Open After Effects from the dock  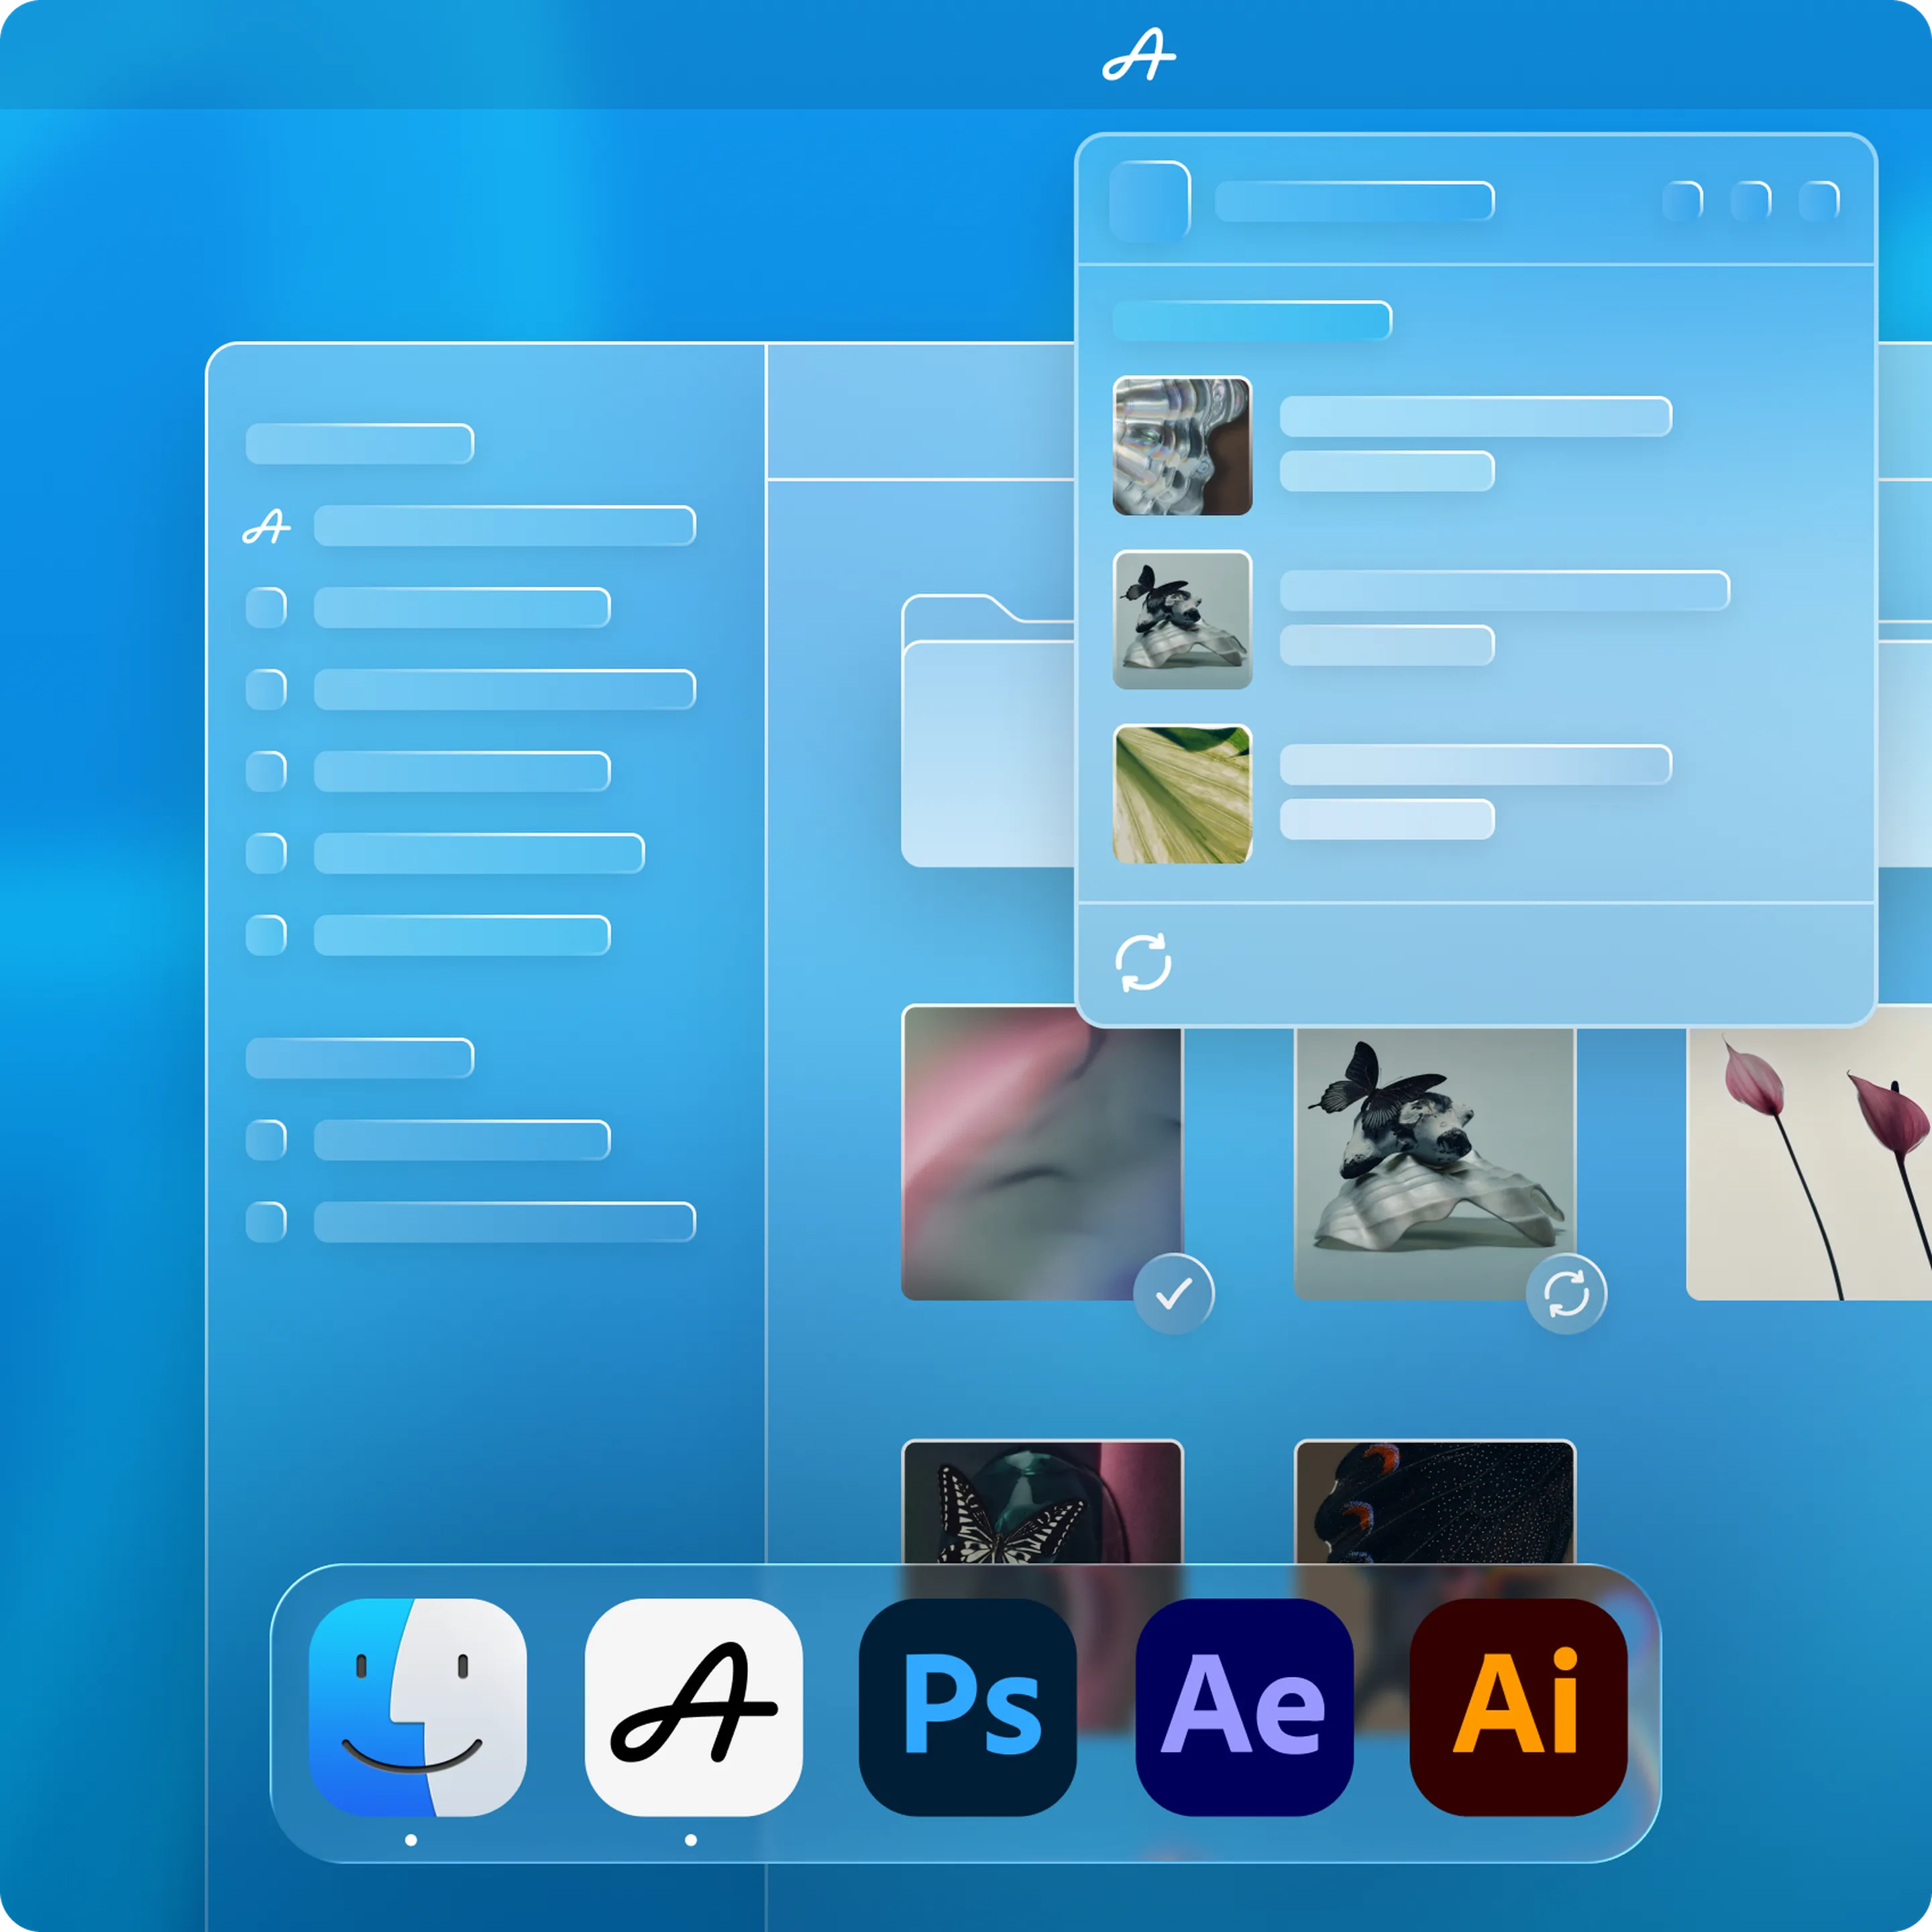click(x=1244, y=1707)
